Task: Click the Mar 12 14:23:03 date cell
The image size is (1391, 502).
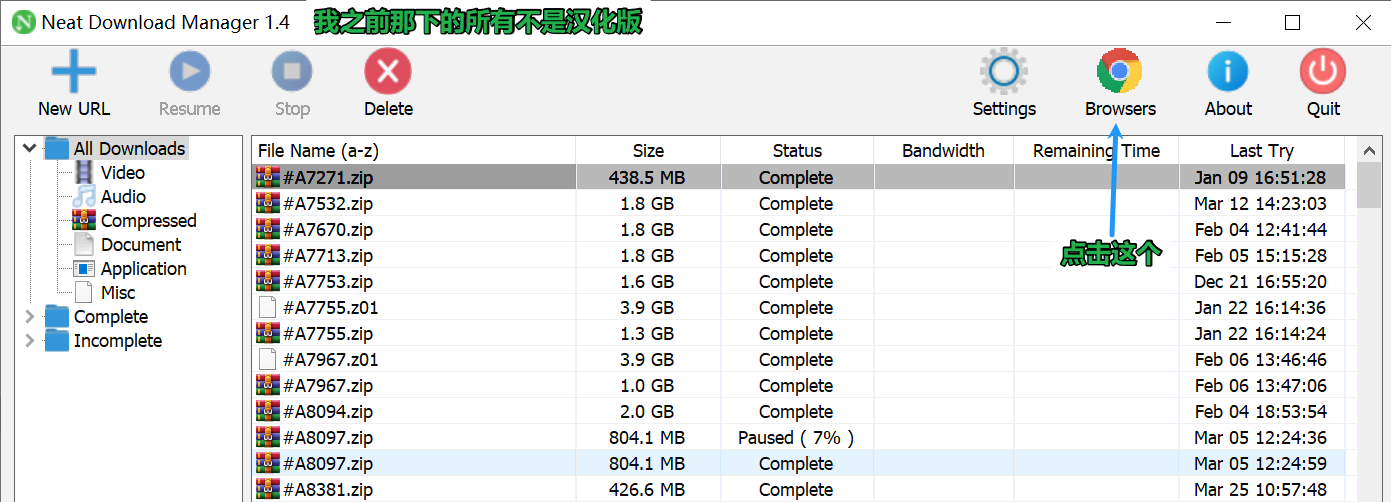Action: click(1261, 204)
